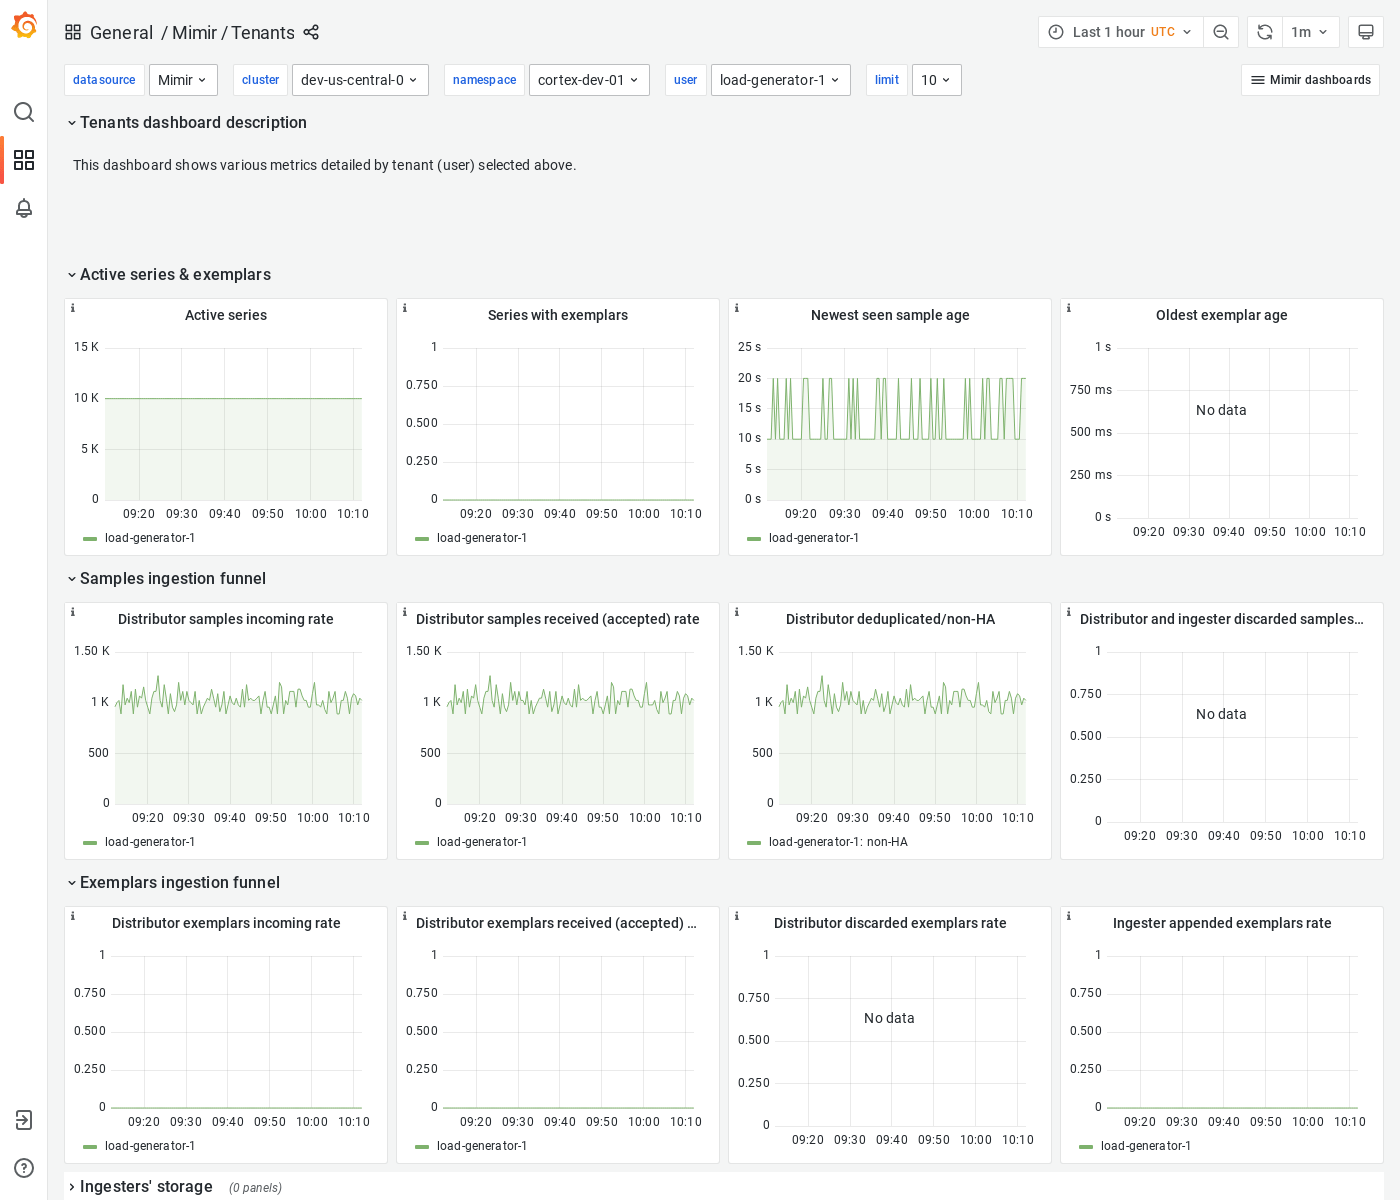Screen dimensions: 1400x1200
Task: Zoom out the time range with magnifier icon
Action: pos(1221,31)
